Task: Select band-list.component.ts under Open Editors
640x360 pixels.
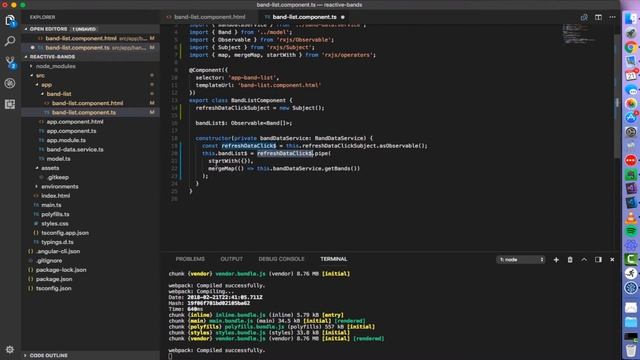Action: coord(90,48)
